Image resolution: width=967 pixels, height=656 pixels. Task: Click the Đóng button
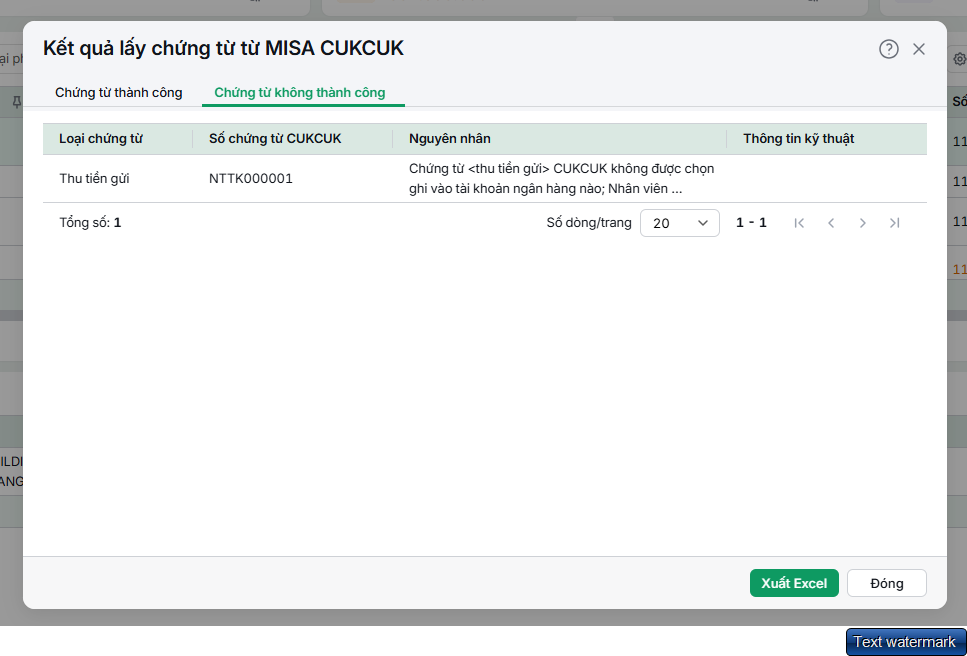[887, 583]
